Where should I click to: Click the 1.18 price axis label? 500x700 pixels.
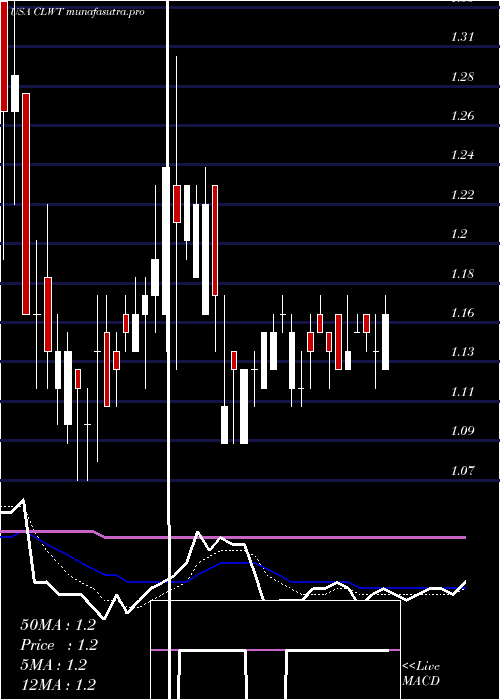click(462, 274)
